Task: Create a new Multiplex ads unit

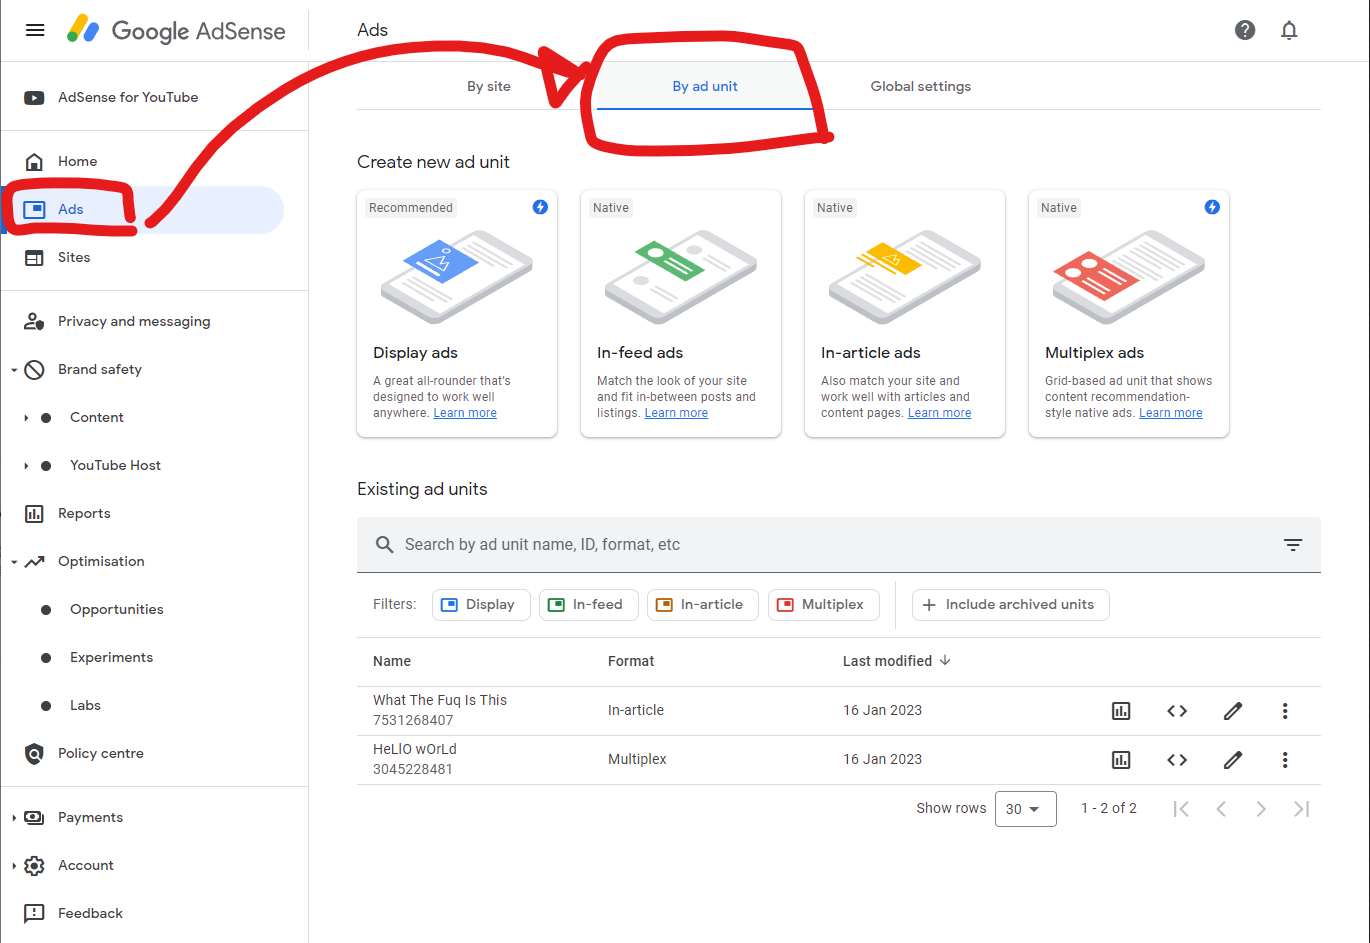Action: pos(1129,314)
